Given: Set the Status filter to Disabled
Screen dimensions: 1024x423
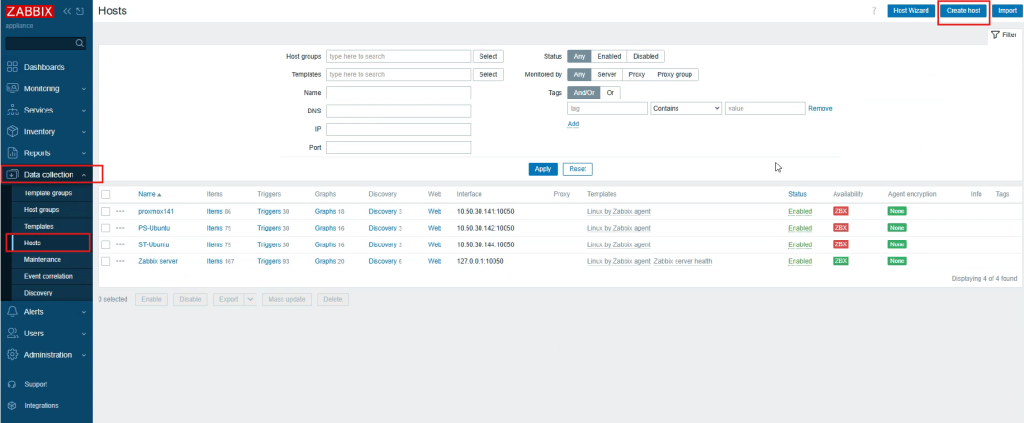Looking at the screenshot, I should (645, 57).
